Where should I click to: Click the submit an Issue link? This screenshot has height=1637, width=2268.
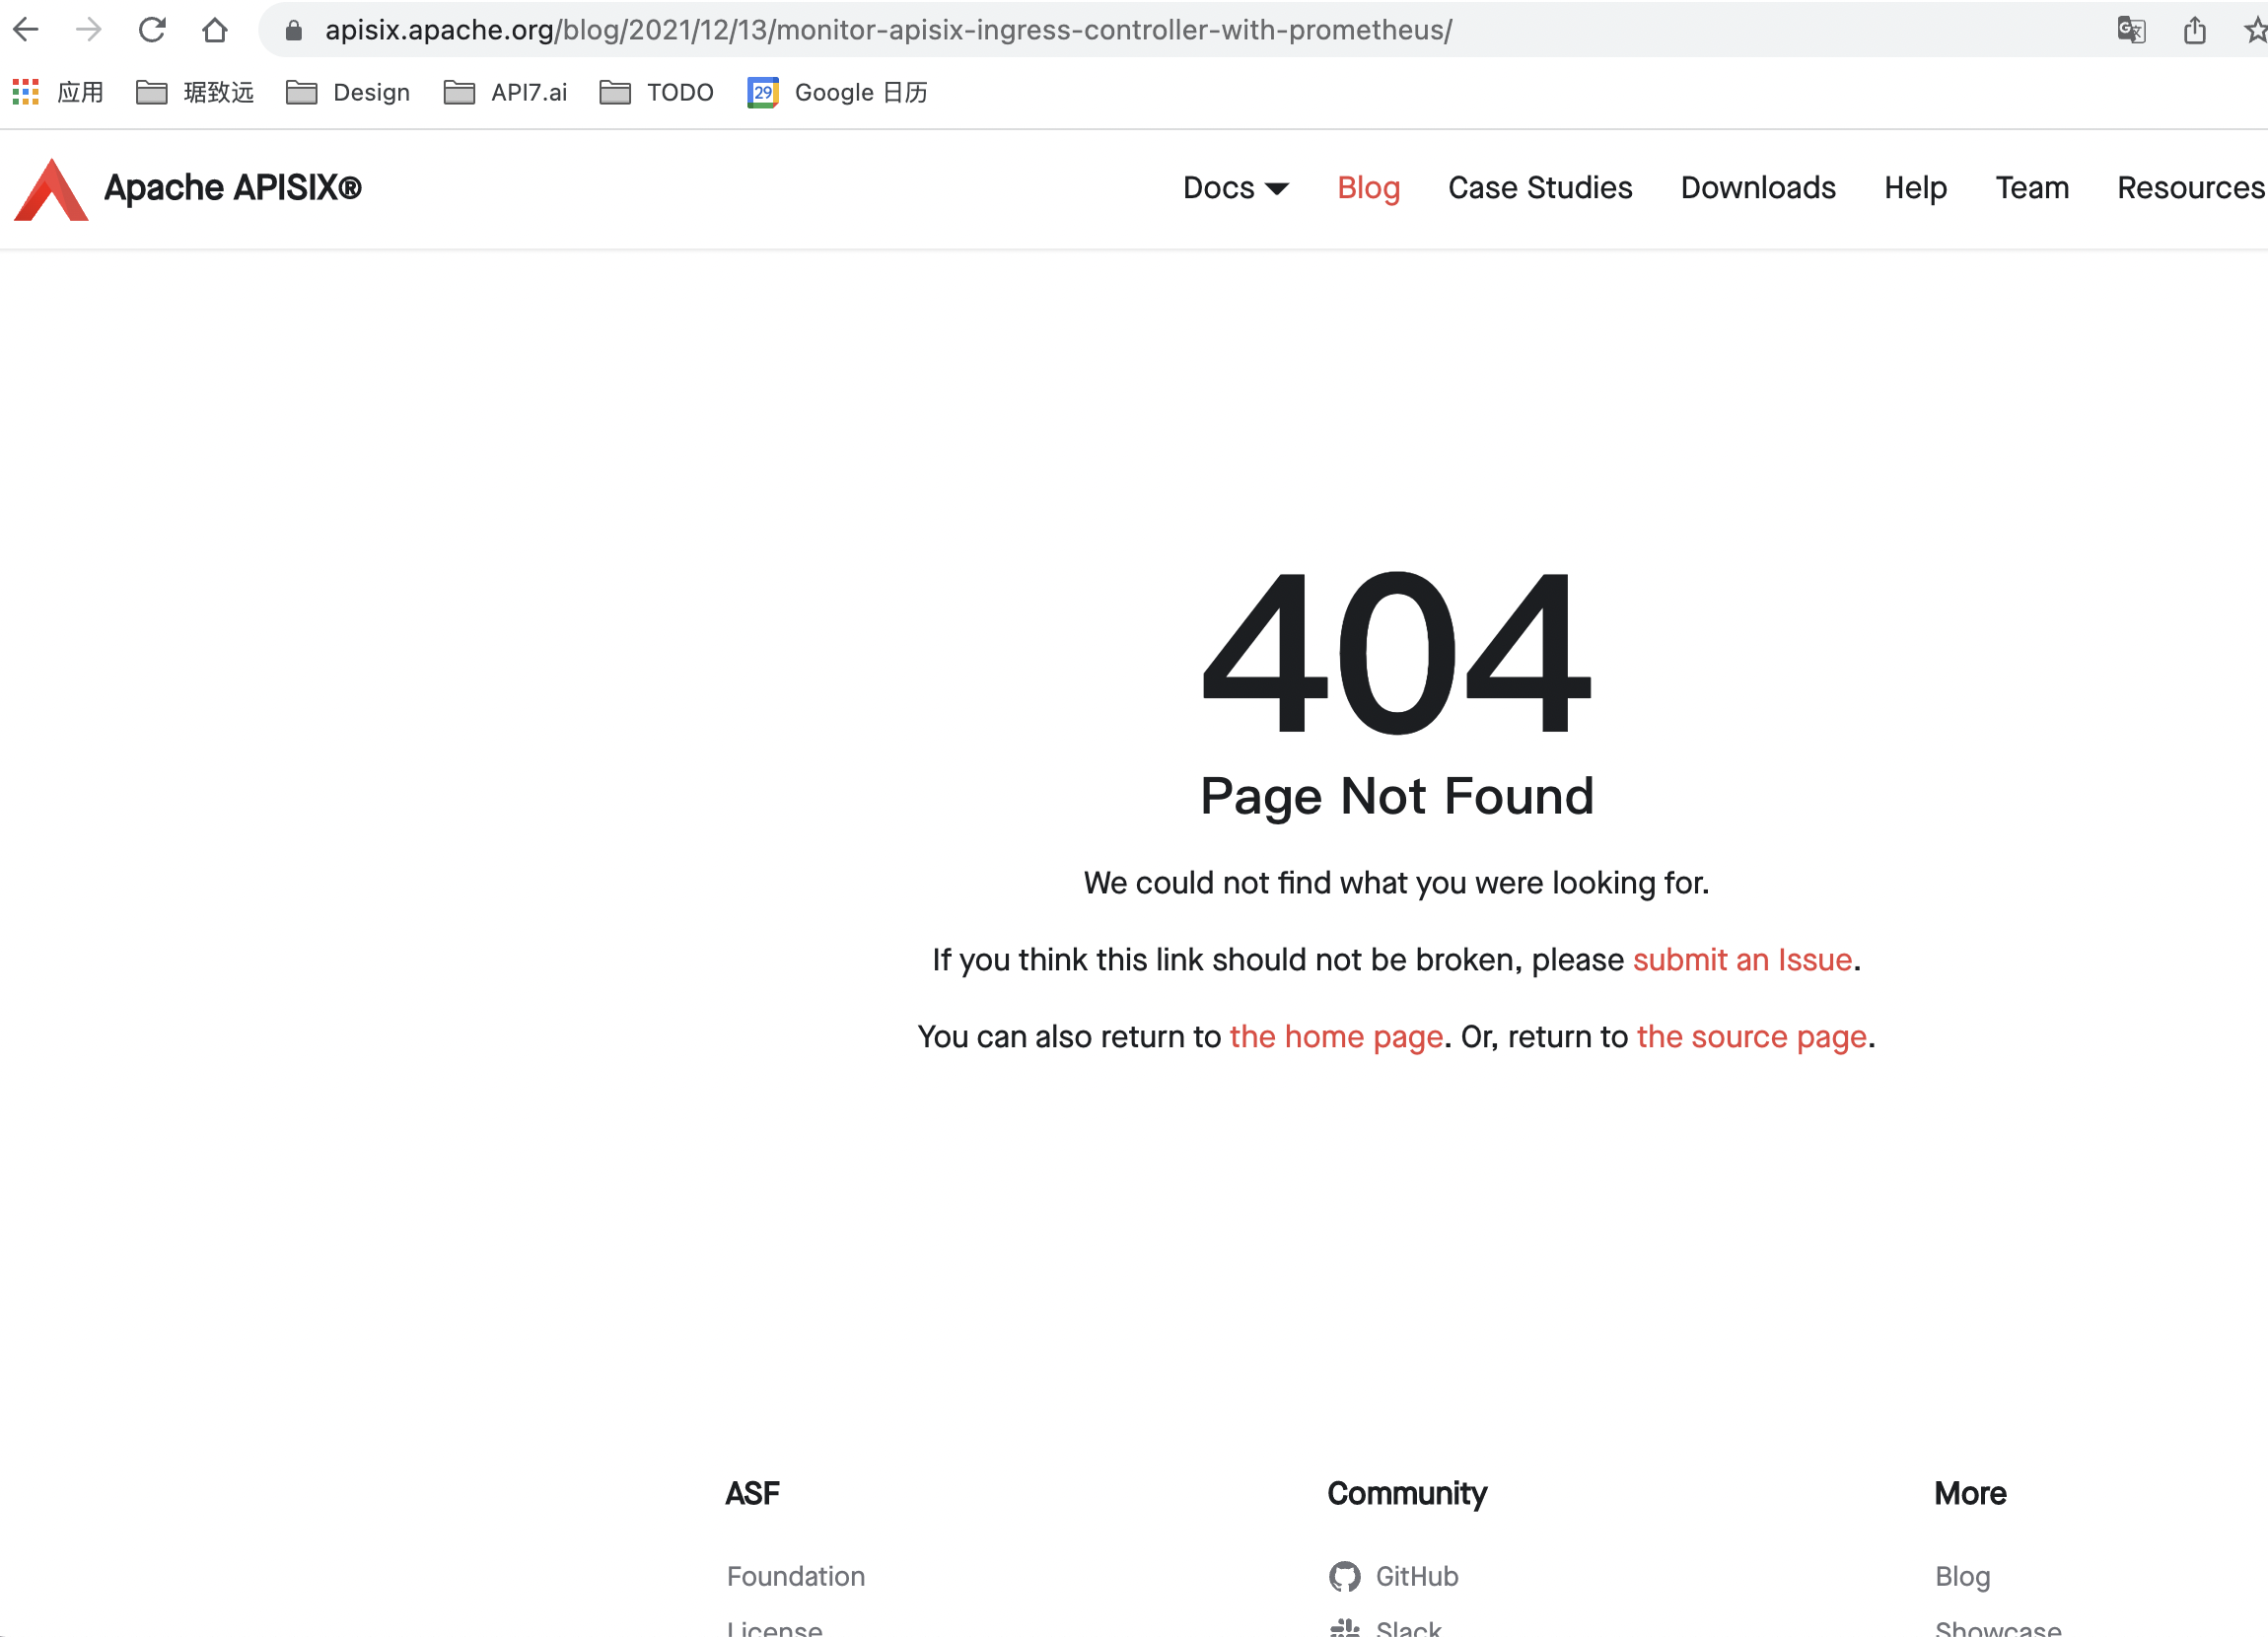pyautogui.click(x=1742, y=960)
